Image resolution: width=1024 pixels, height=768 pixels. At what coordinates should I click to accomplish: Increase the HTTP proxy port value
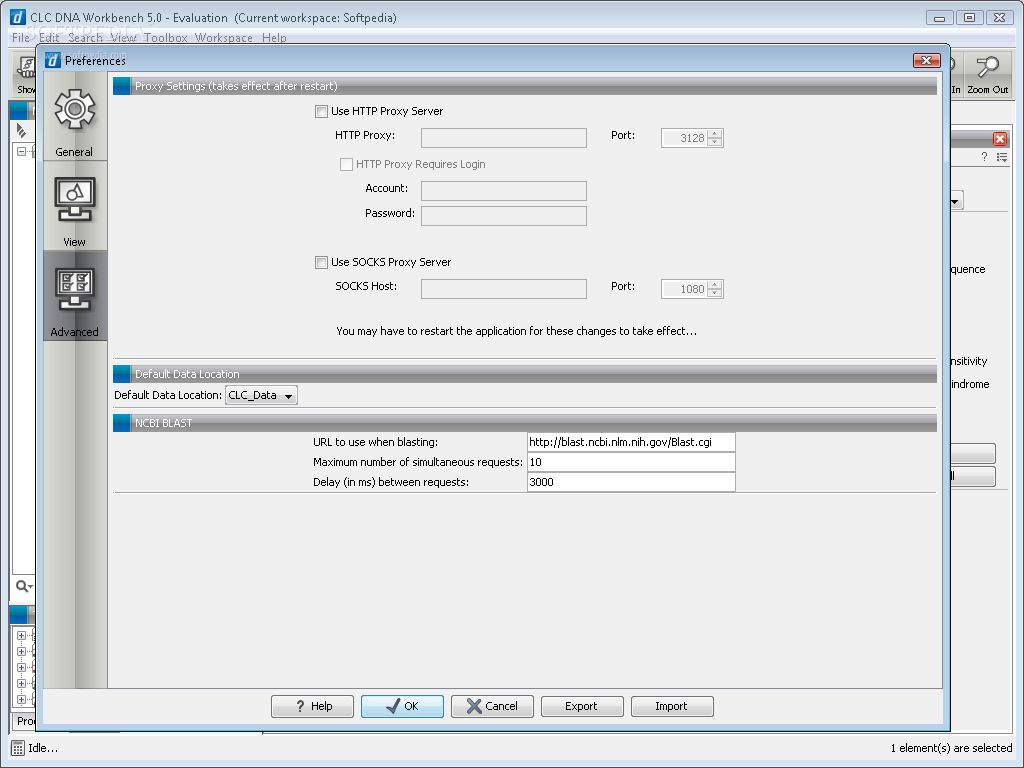(x=715, y=134)
